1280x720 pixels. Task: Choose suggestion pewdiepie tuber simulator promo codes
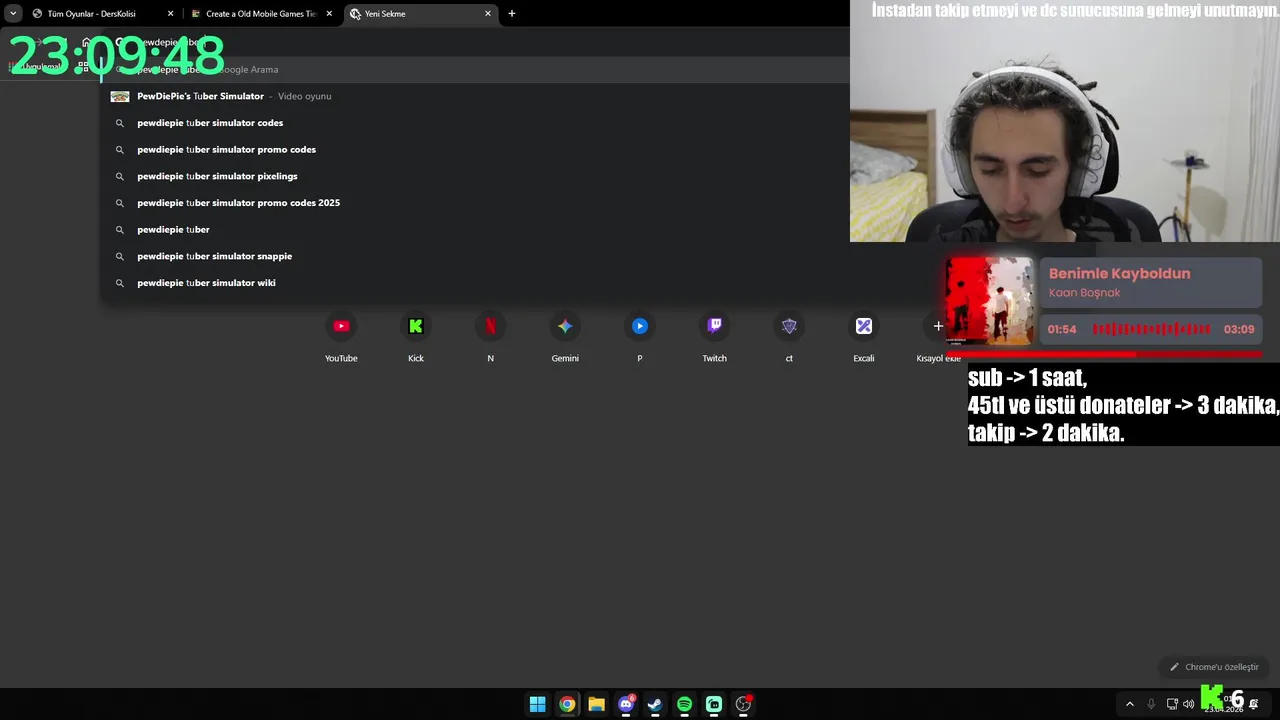pyautogui.click(x=474, y=149)
